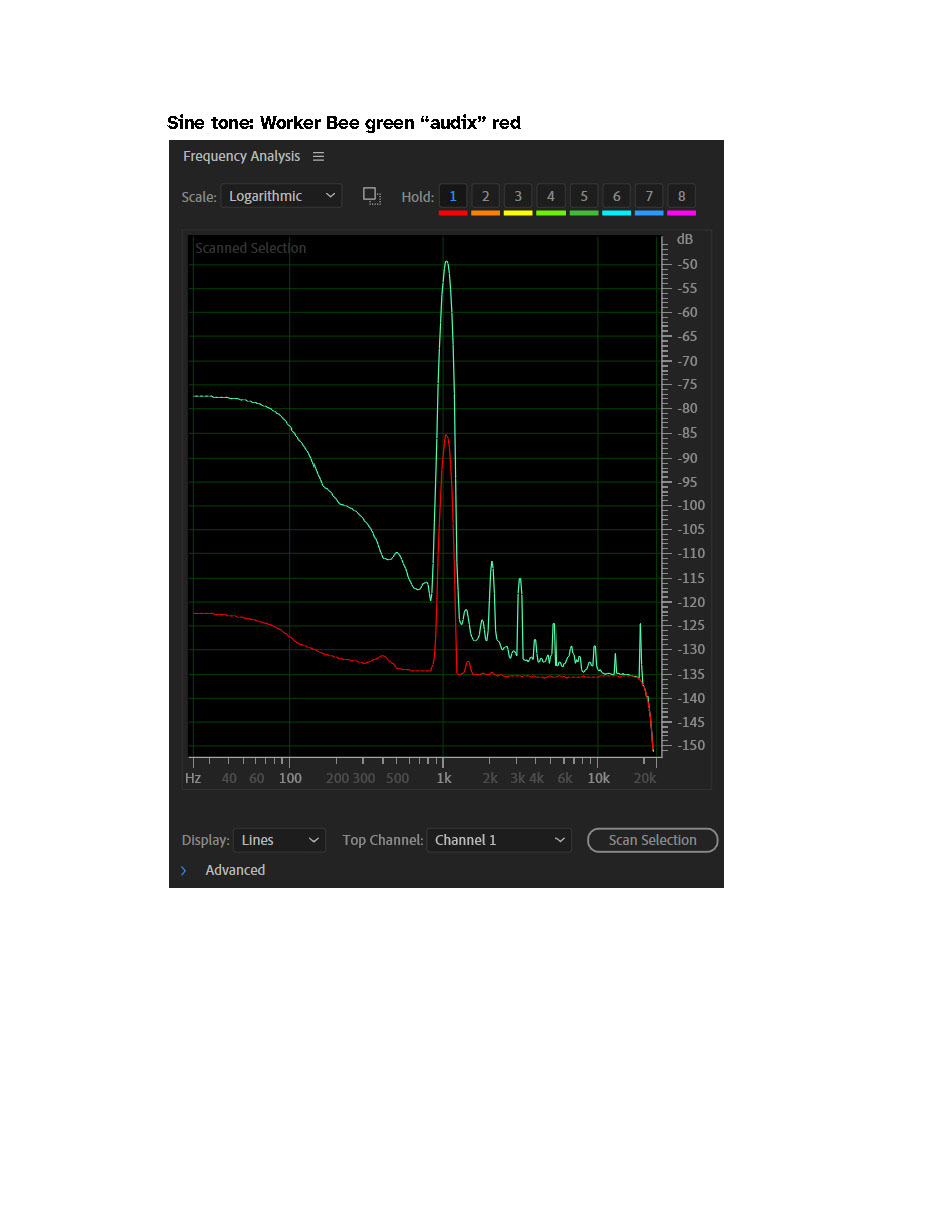Toggle Hold button 1
944x1221 pixels.
click(452, 196)
